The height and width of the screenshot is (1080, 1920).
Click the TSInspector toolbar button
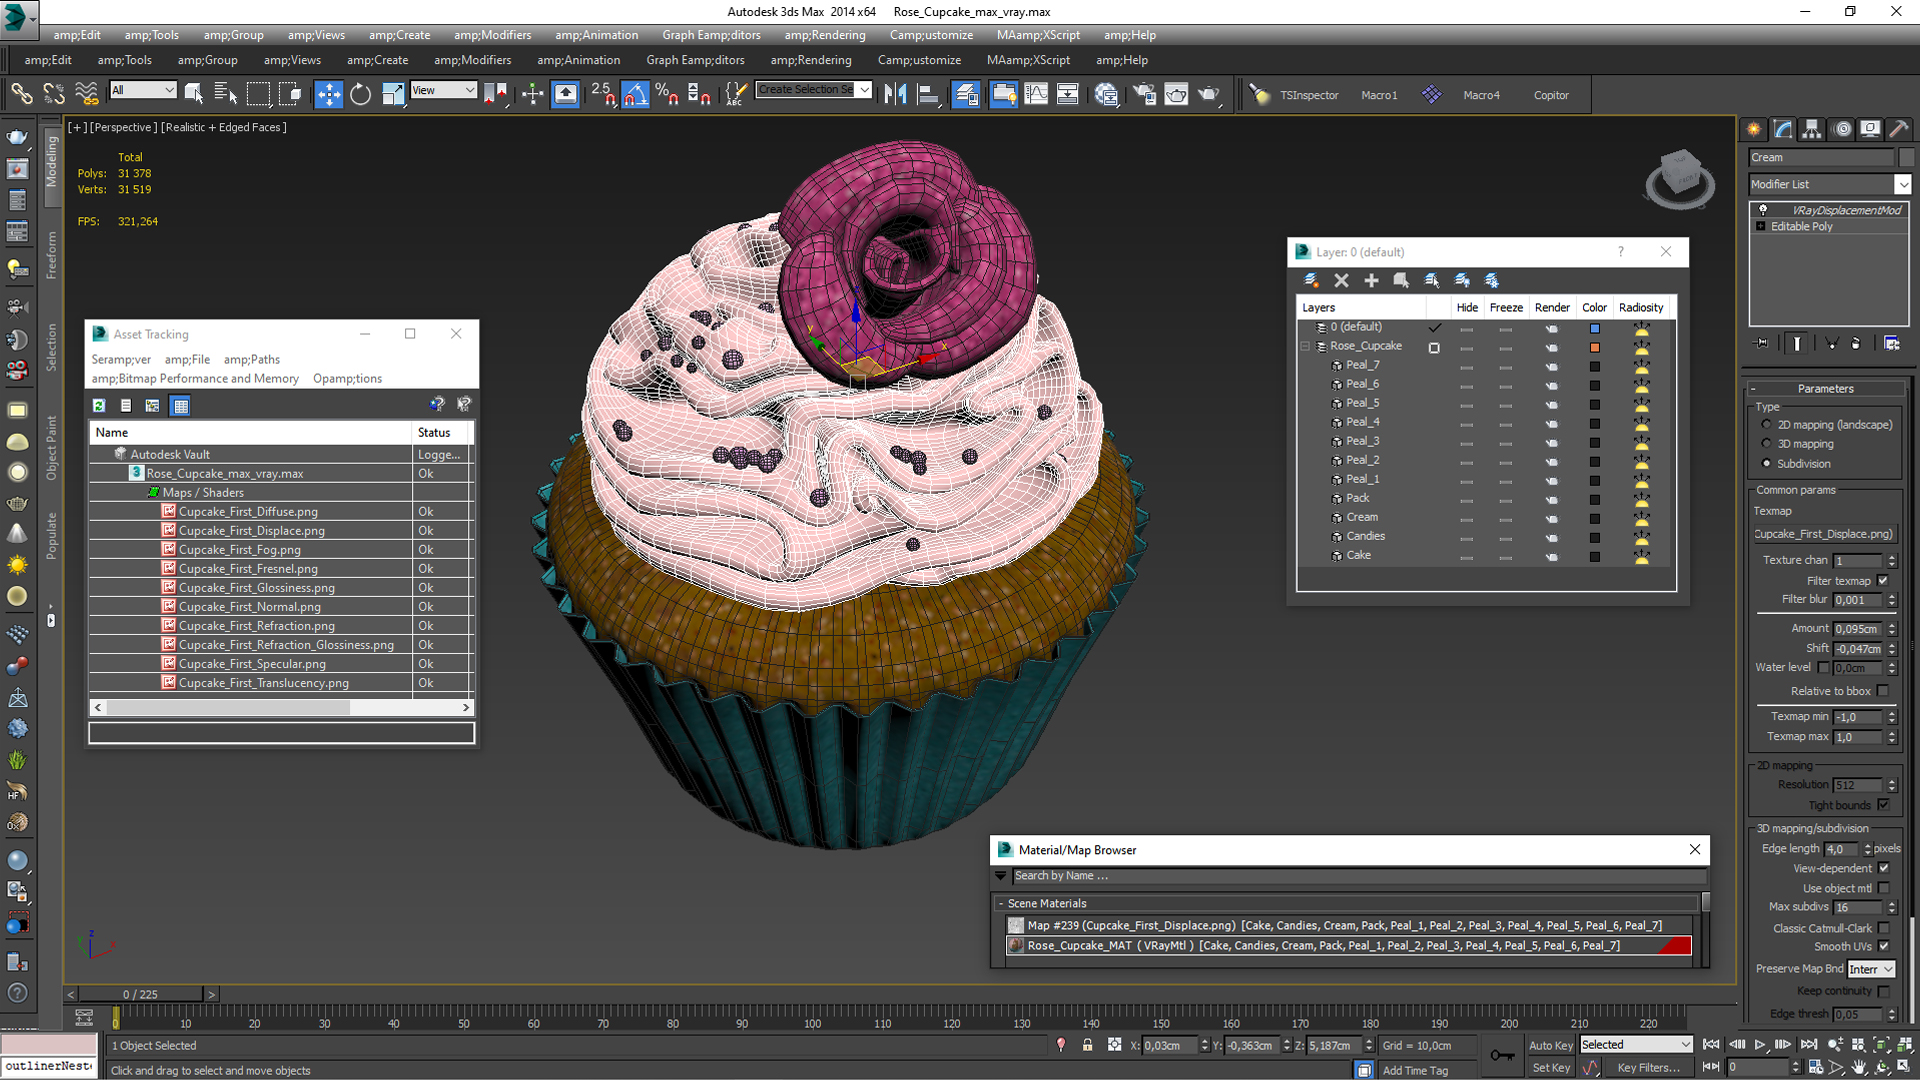[x=1309, y=95]
